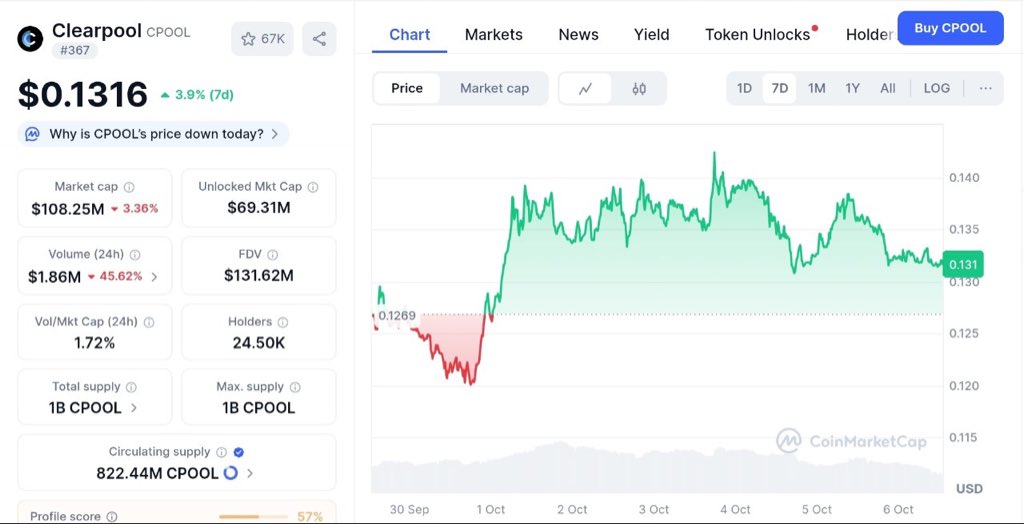Click the $69.31M unlocked cap value
The height and width of the screenshot is (524, 1024).
pos(259,208)
